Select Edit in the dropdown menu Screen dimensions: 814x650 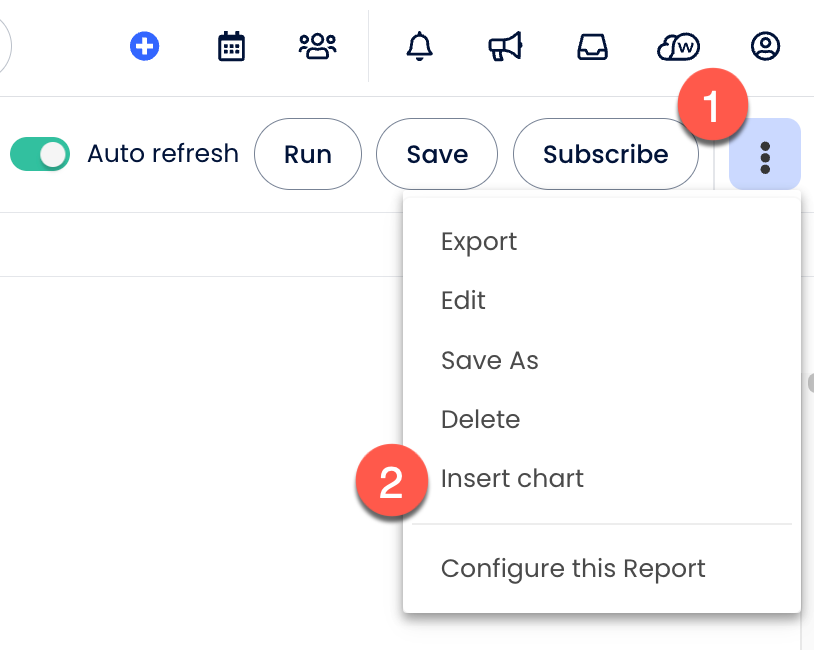(x=463, y=301)
